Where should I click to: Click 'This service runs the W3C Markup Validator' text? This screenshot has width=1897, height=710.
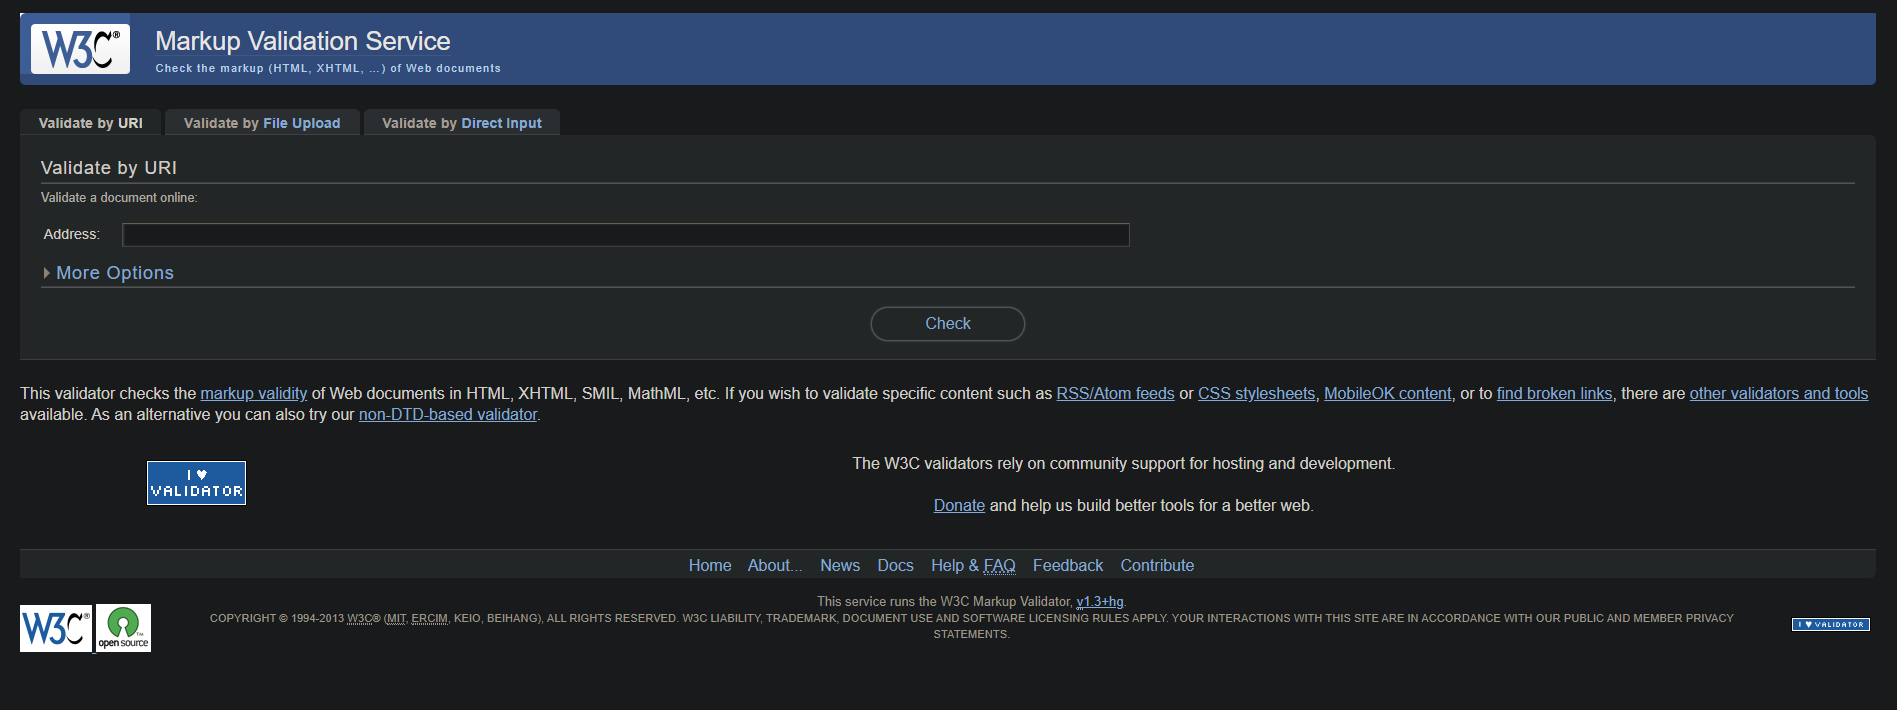(944, 602)
